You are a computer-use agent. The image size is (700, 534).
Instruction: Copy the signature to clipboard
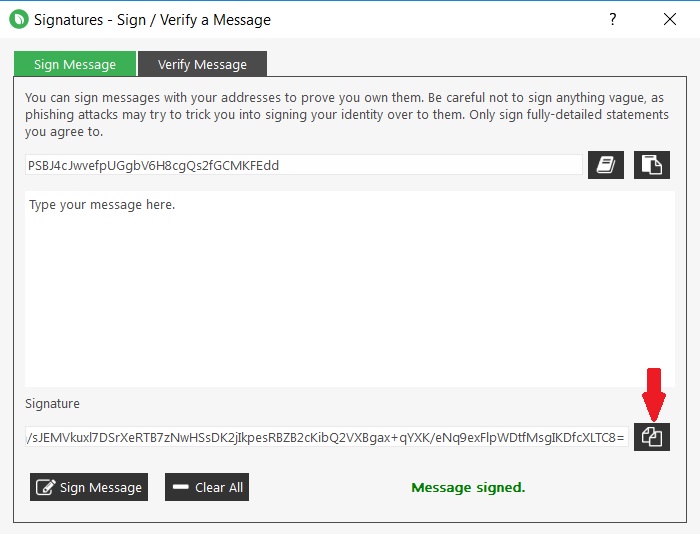click(652, 437)
